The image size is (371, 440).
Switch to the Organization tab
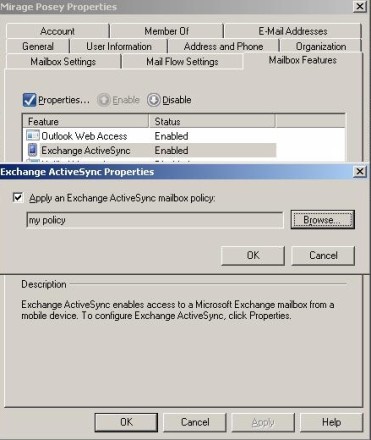321,46
